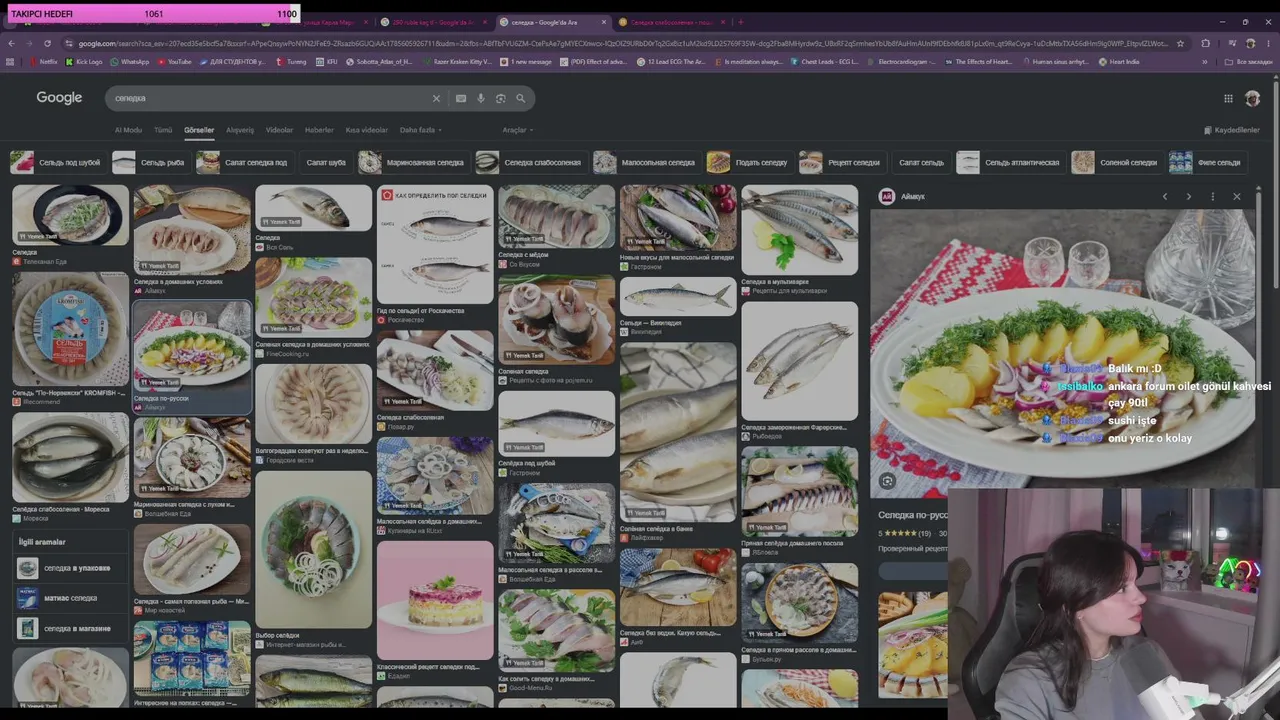
Task: Go to Google homepage via logo
Action: [x=59, y=97]
